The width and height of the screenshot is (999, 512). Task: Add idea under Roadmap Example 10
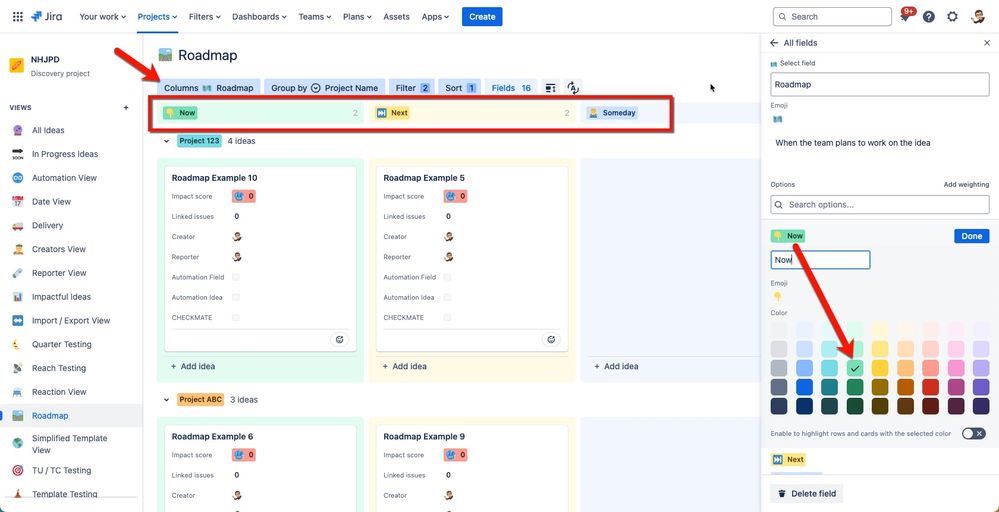pos(193,366)
